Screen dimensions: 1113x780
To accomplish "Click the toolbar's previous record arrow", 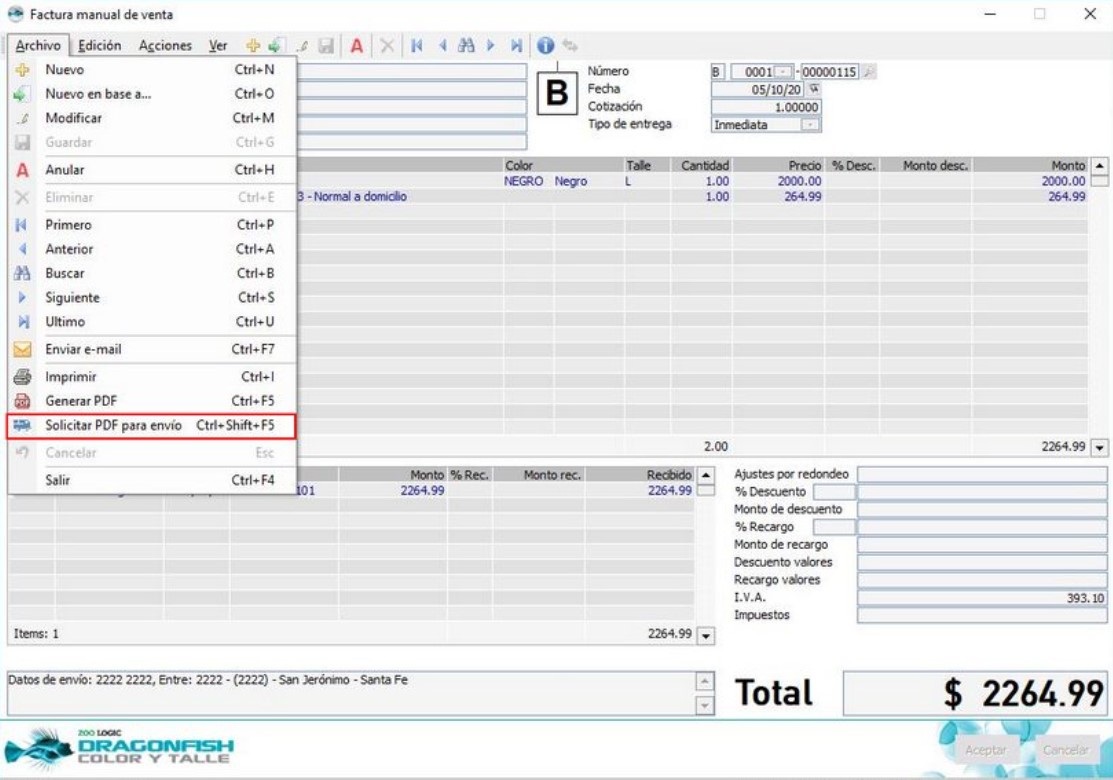I will 442,46.
